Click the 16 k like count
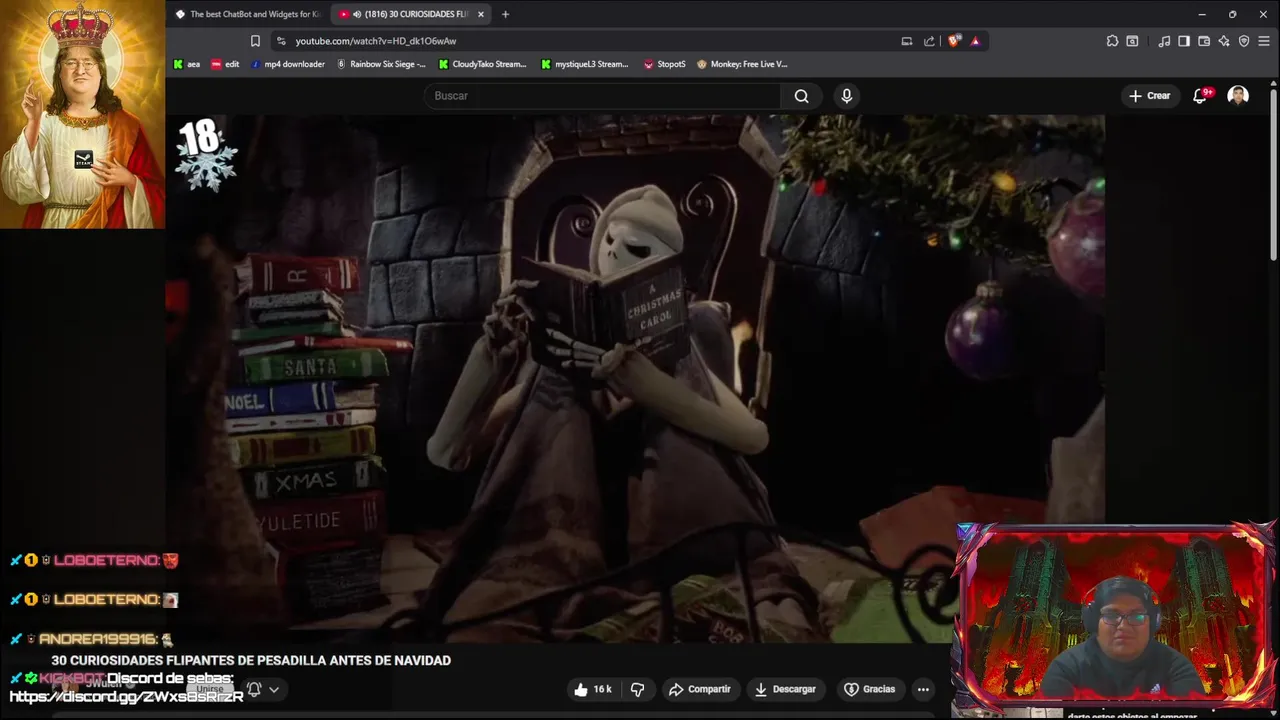 [x=602, y=689]
